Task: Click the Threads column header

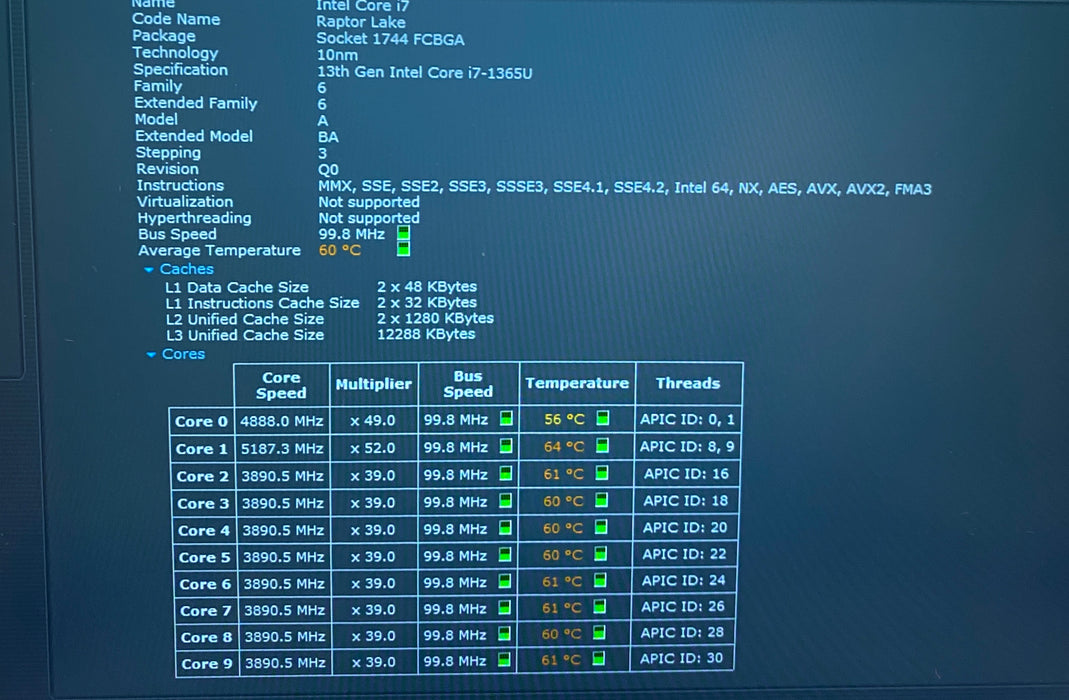Action: point(689,383)
